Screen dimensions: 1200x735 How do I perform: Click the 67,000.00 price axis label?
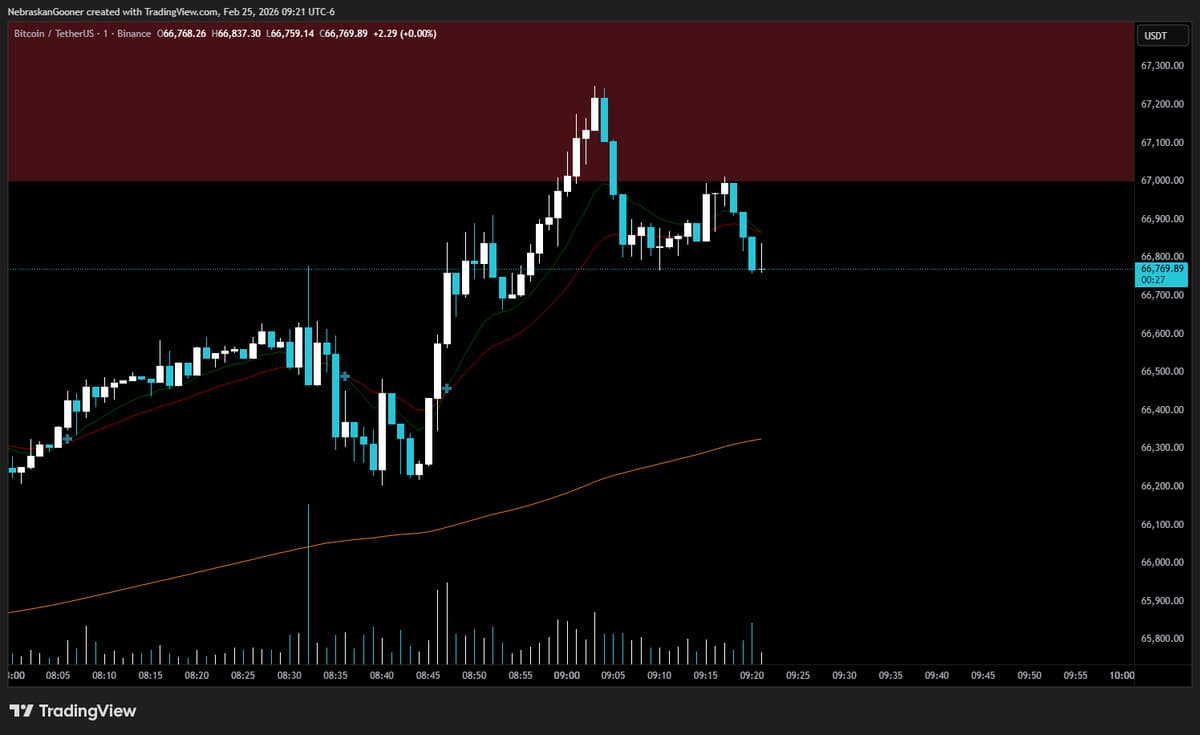point(1162,181)
